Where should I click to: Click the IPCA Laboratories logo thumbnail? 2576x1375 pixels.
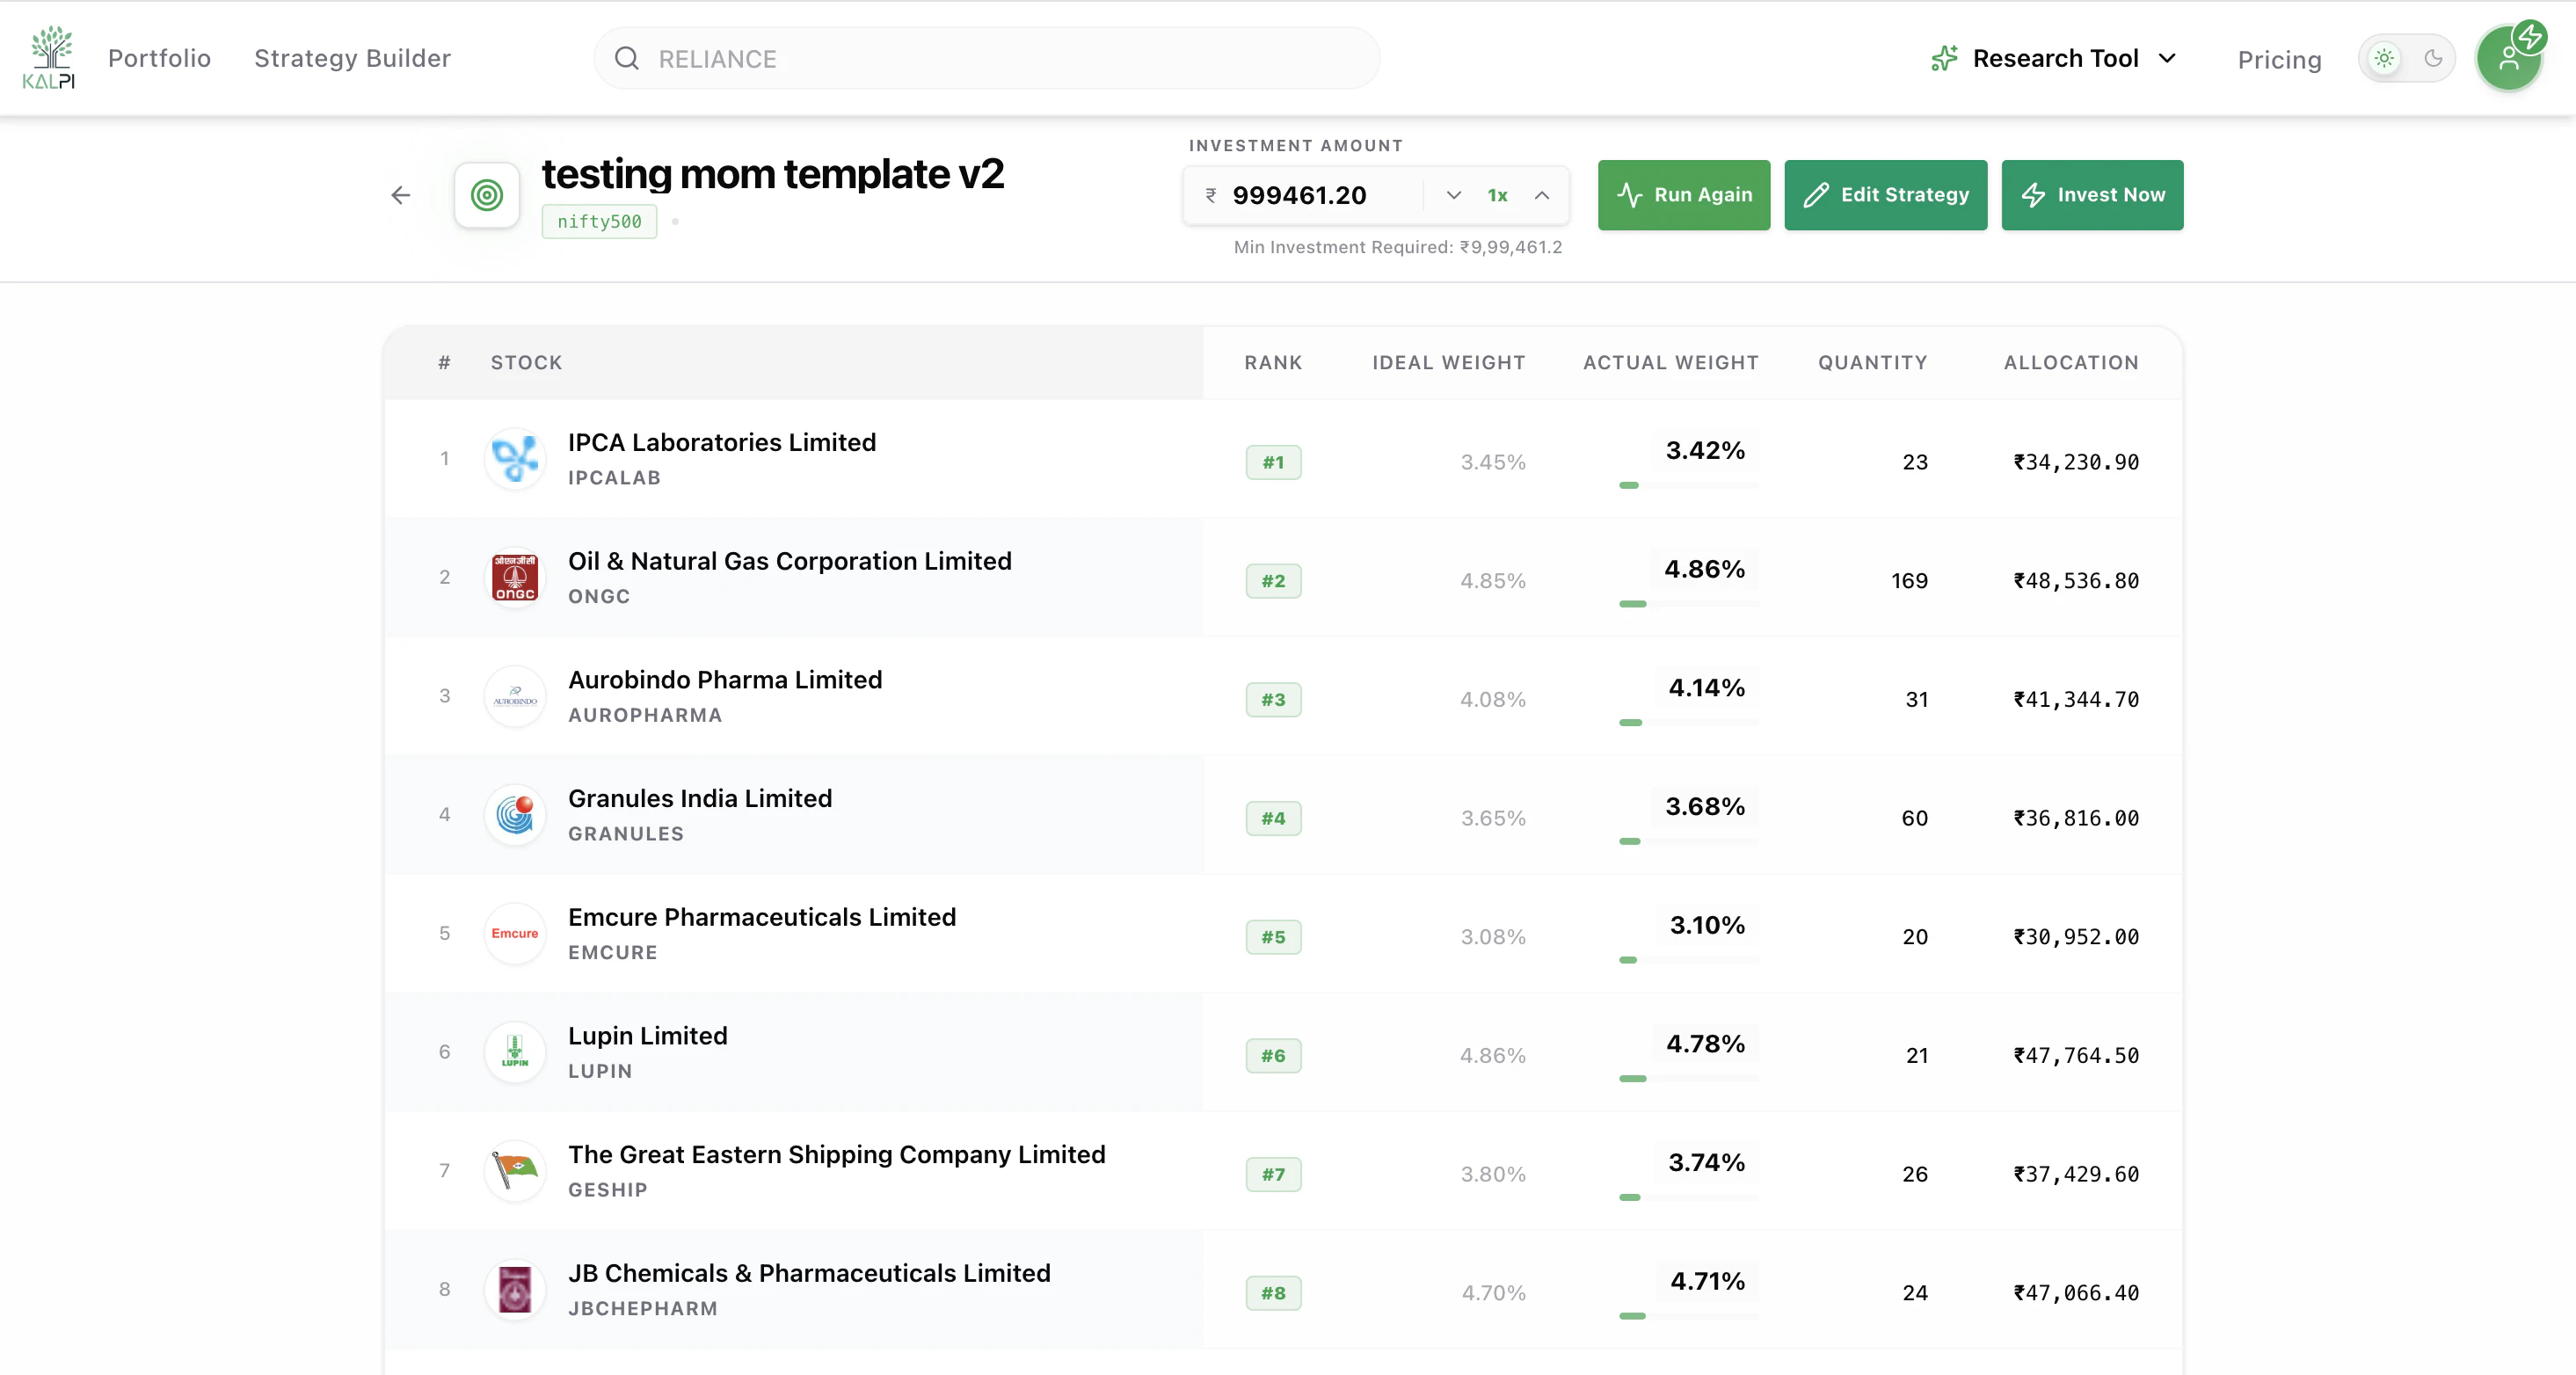pyautogui.click(x=514, y=459)
